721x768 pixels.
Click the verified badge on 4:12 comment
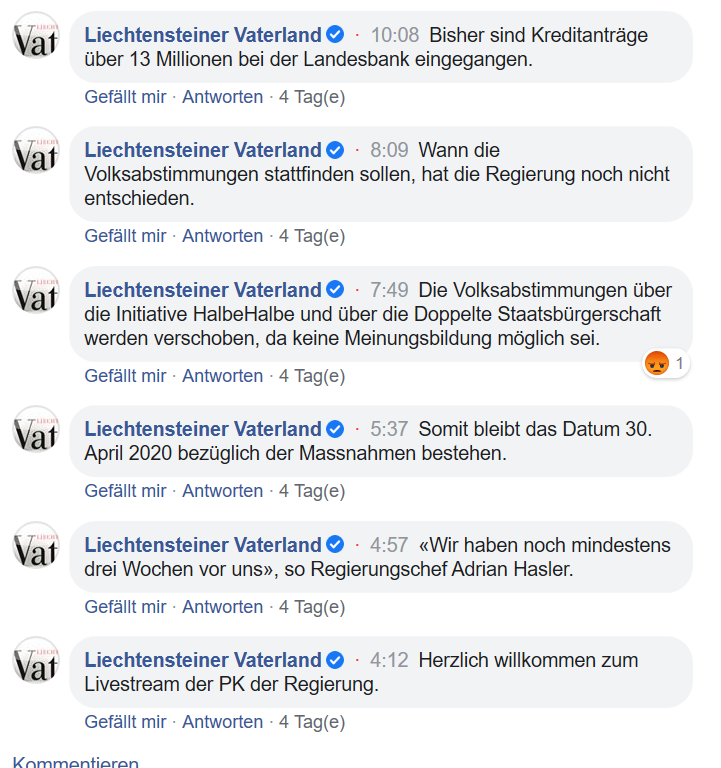pyautogui.click(x=335, y=661)
